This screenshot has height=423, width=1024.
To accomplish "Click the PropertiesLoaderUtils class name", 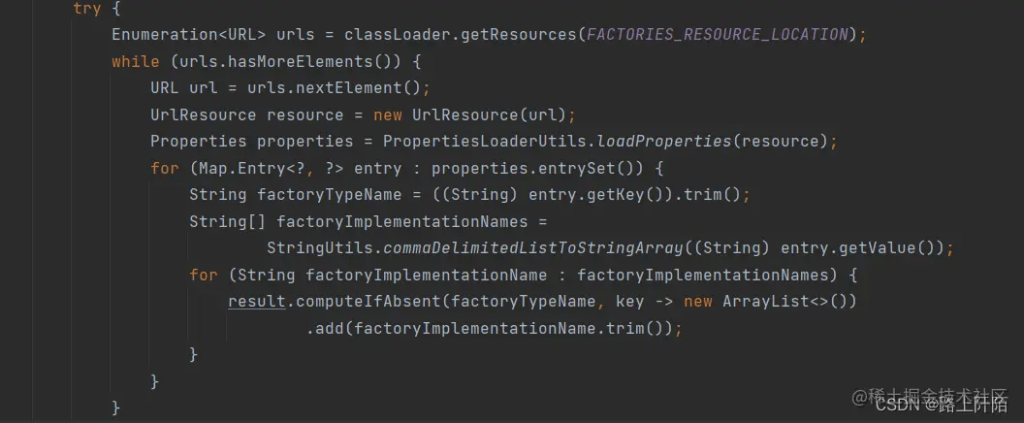I will coord(485,141).
